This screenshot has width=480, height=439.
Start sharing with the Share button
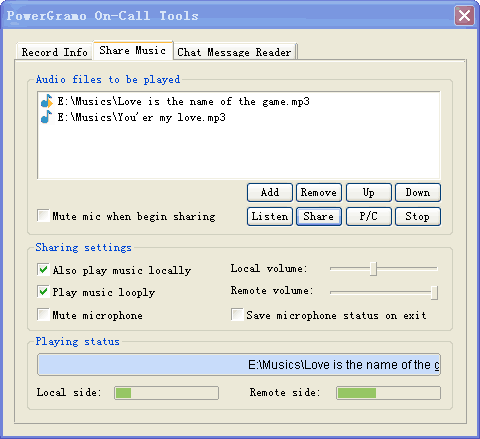[x=319, y=216]
